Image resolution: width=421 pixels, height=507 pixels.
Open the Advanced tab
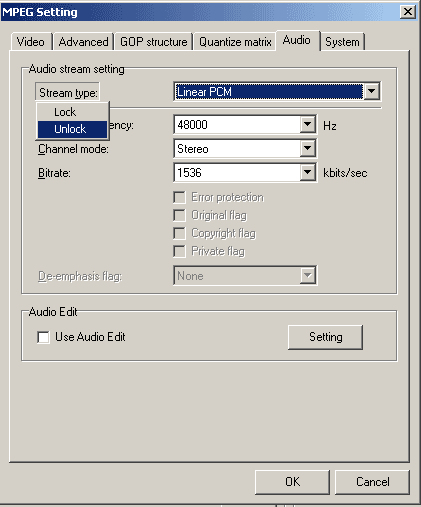83,42
